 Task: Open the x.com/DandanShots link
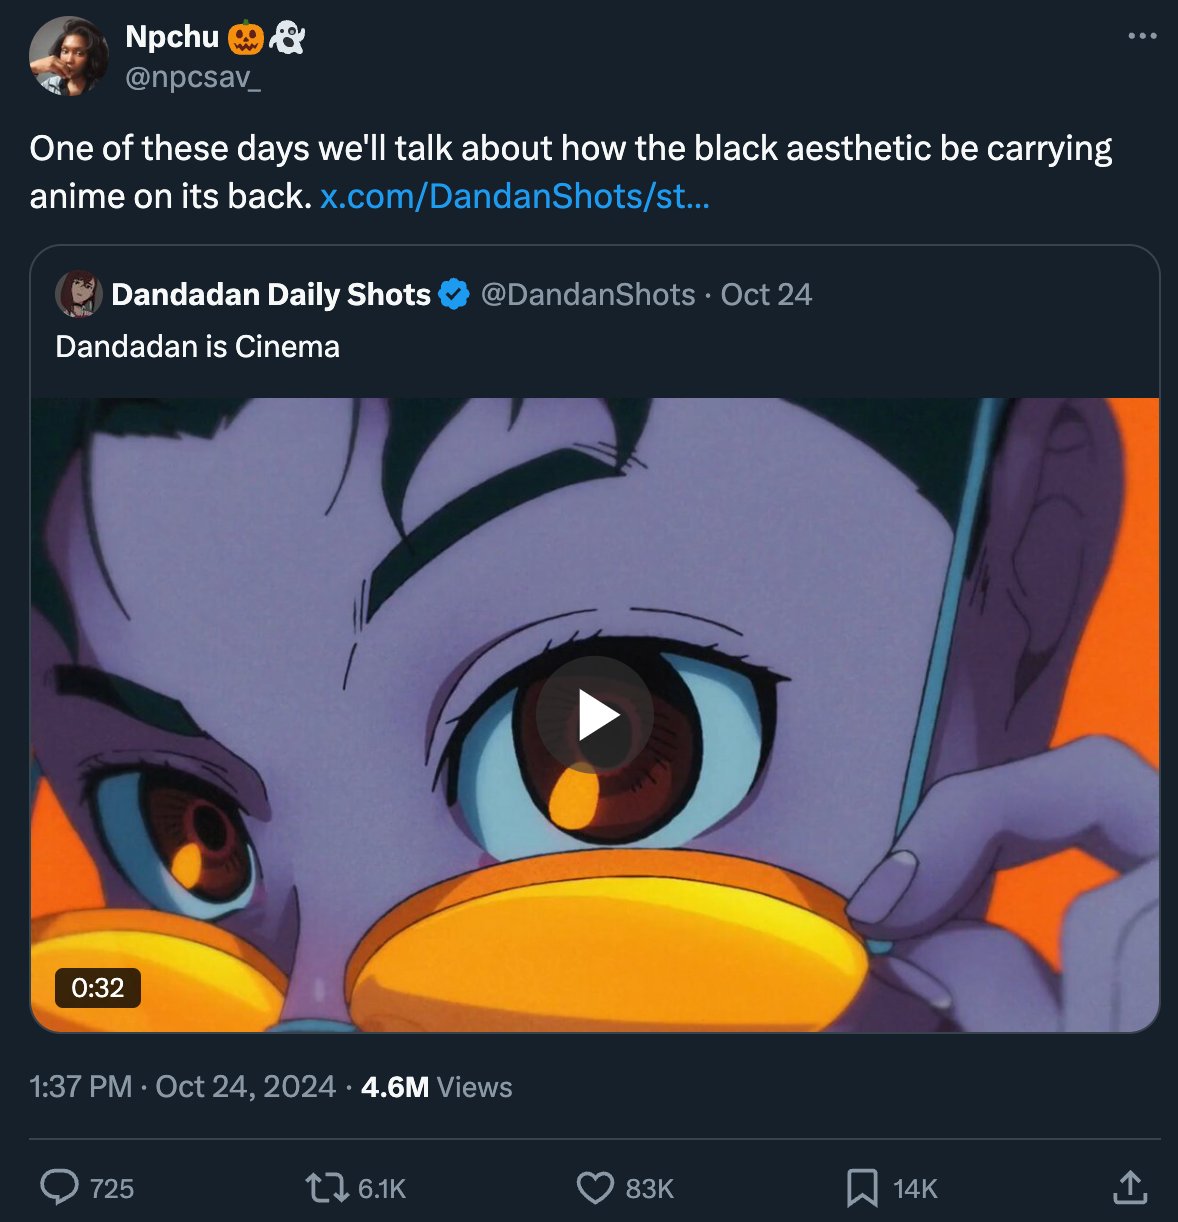pos(515,196)
